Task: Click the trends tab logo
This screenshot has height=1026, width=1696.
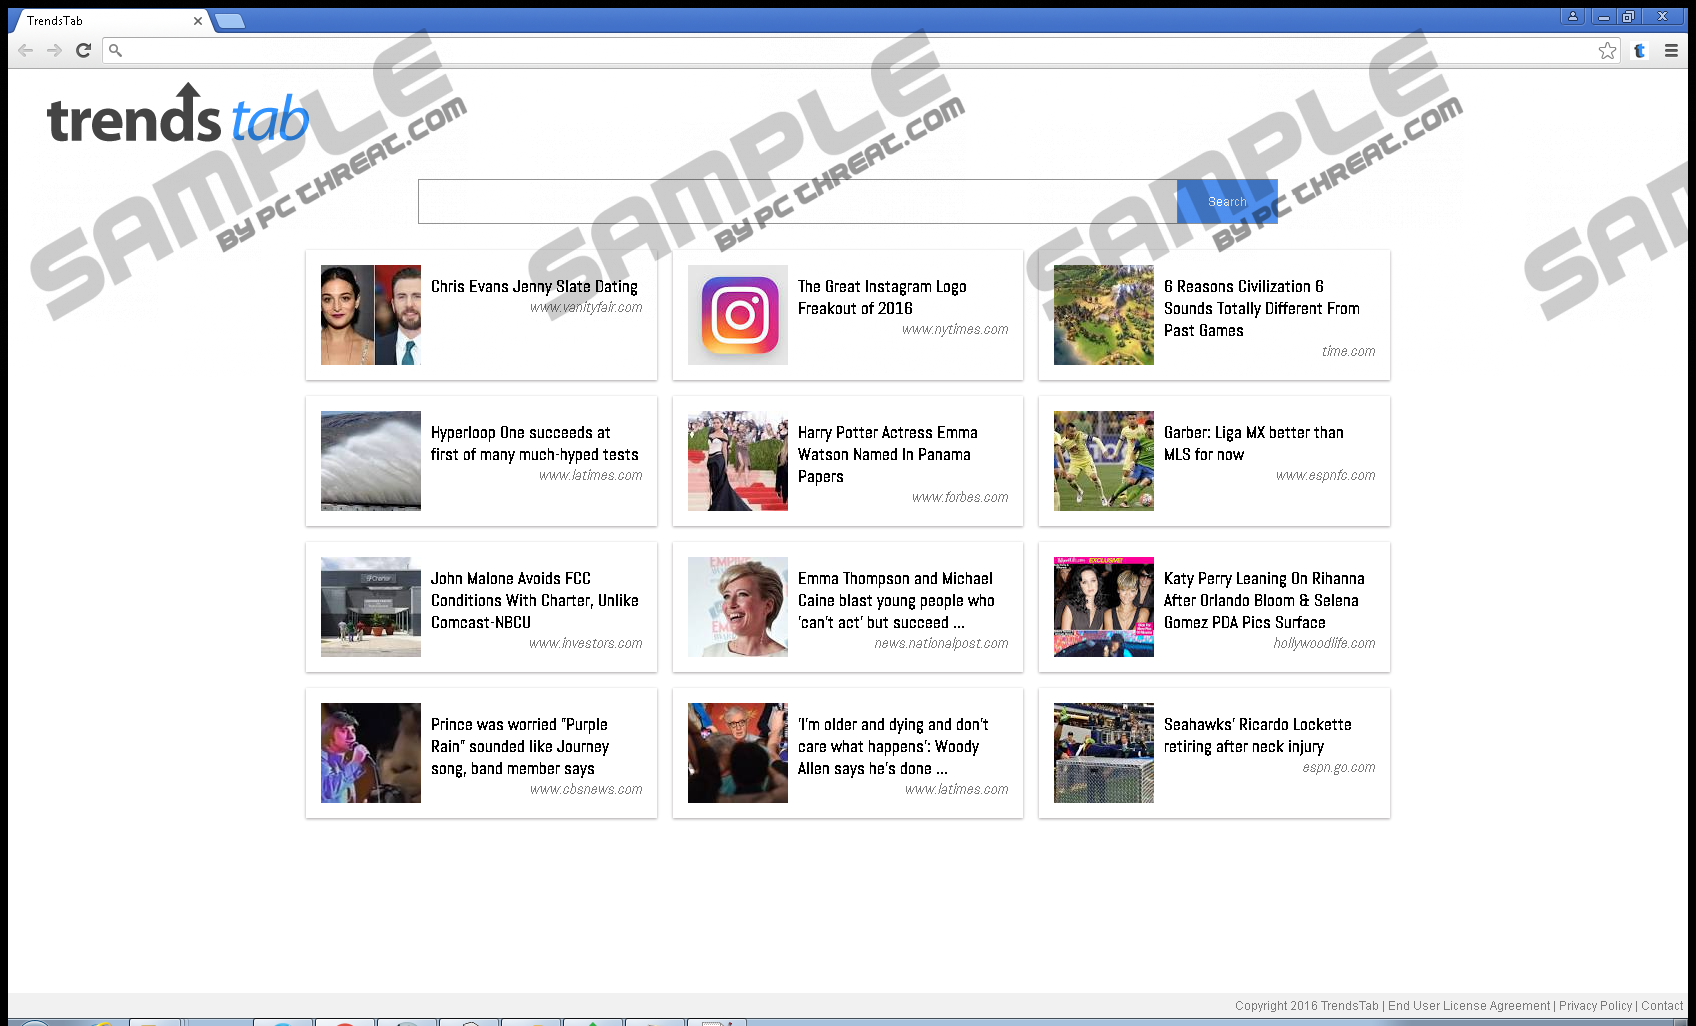Action: pyautogui.click(x=178, y=117)
